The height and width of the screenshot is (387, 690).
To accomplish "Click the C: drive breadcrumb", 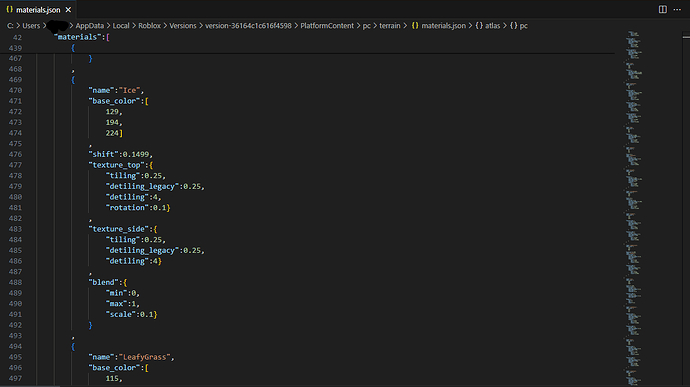I will (10, 26).
